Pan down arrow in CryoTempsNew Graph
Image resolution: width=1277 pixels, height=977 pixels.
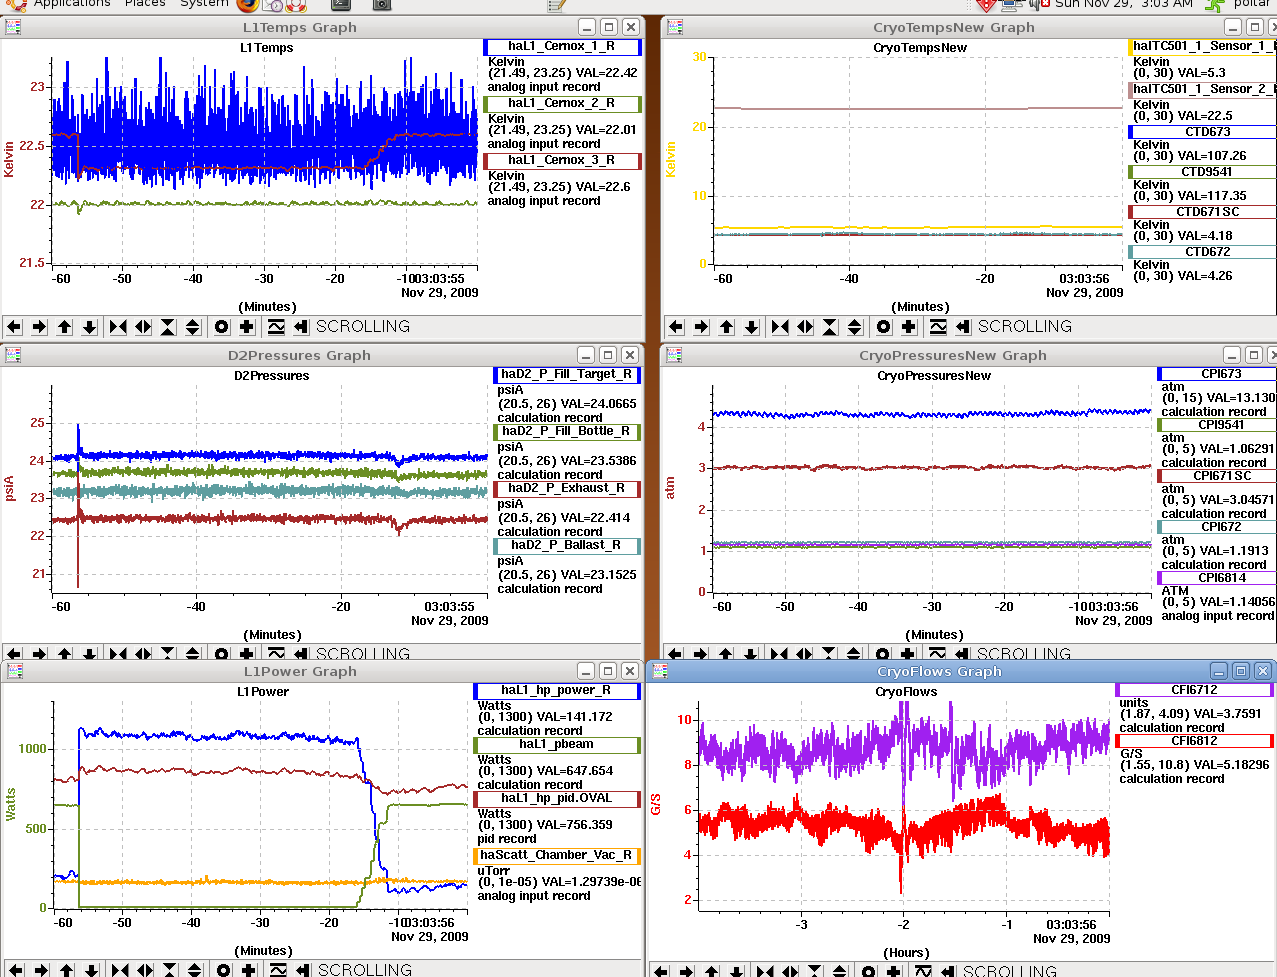point(752,327)
